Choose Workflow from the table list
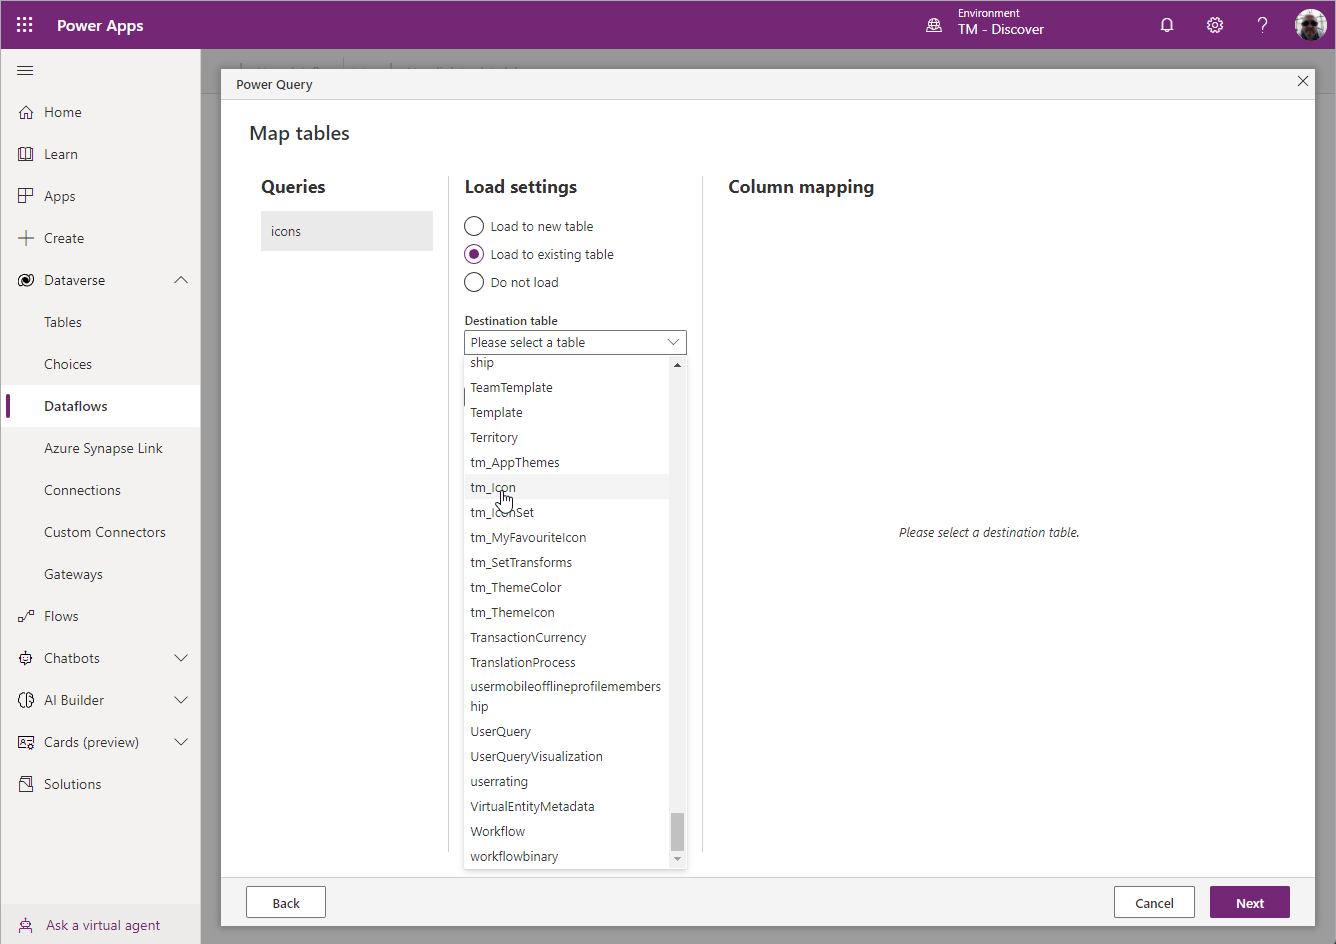Viewport: 1336px width, 944px height. tap(567, 831)
